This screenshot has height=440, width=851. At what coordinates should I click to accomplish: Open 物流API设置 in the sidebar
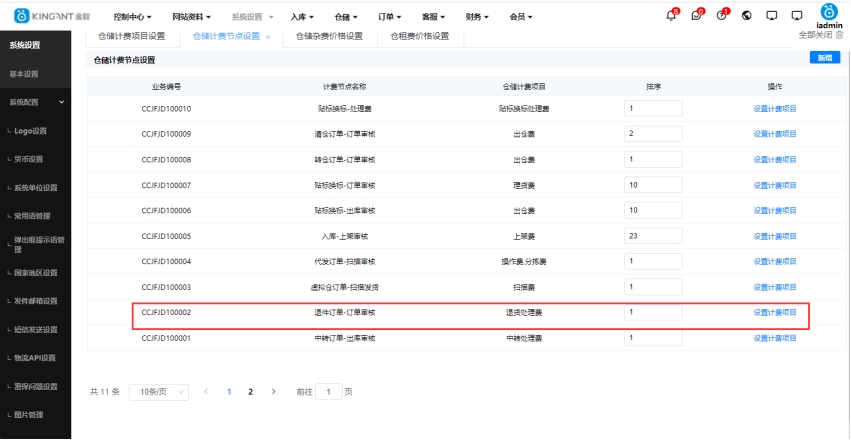click(x=35, y=358)
